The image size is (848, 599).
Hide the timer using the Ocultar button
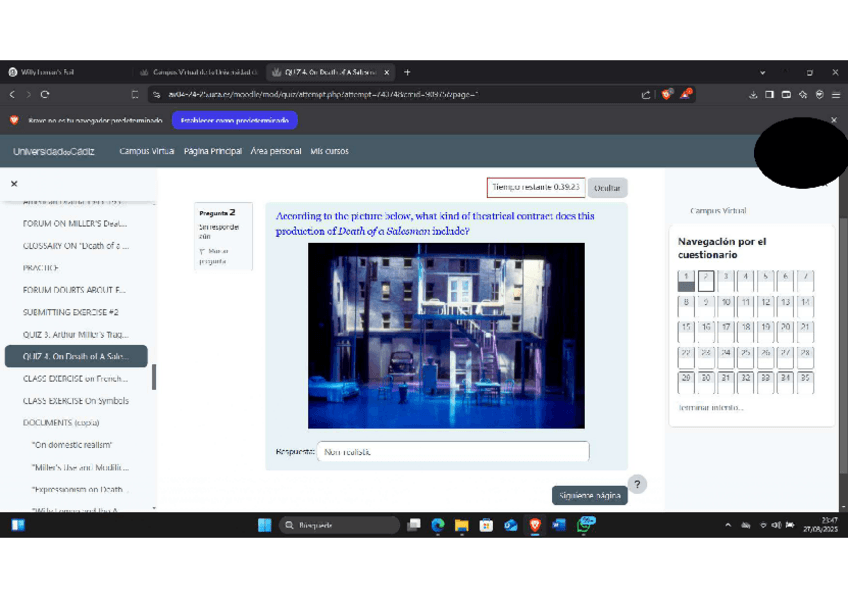click(606, 188)
